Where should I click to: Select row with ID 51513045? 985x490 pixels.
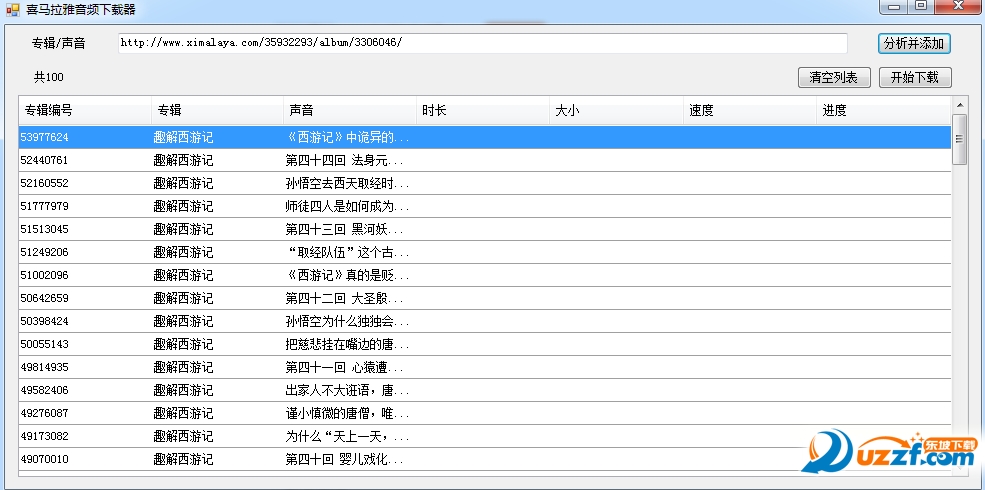pos(484,229)
